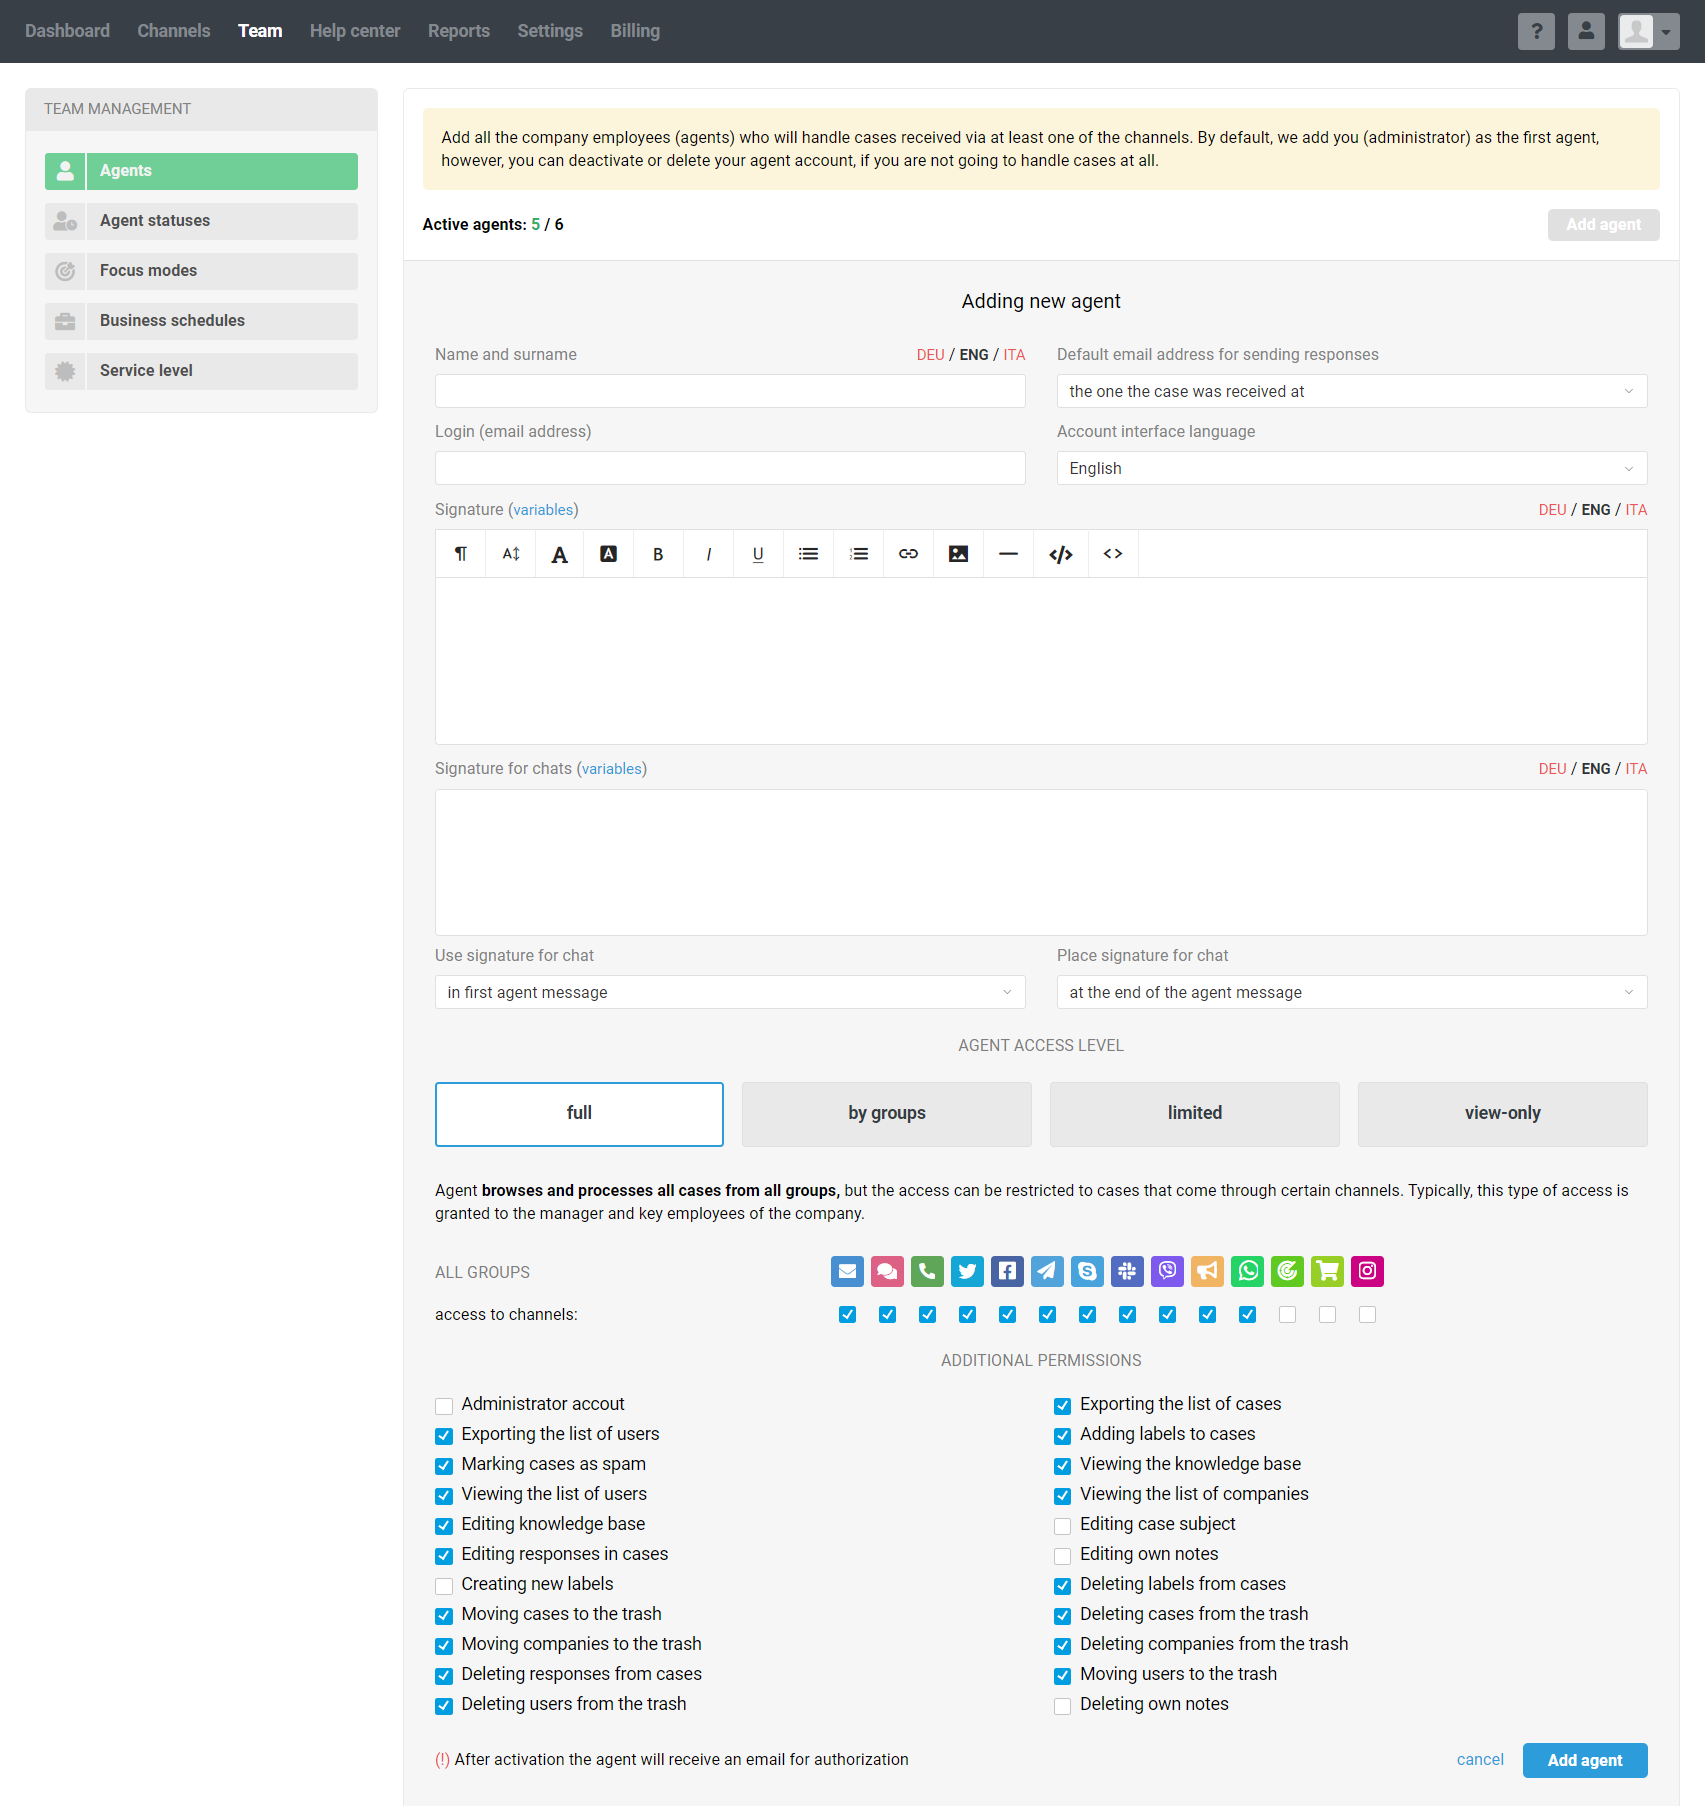This screenshot has height=1806, width=1705.
Task: Click the Instagram channel icon
Action: pyautogui.click(x=1367, y=1271)
